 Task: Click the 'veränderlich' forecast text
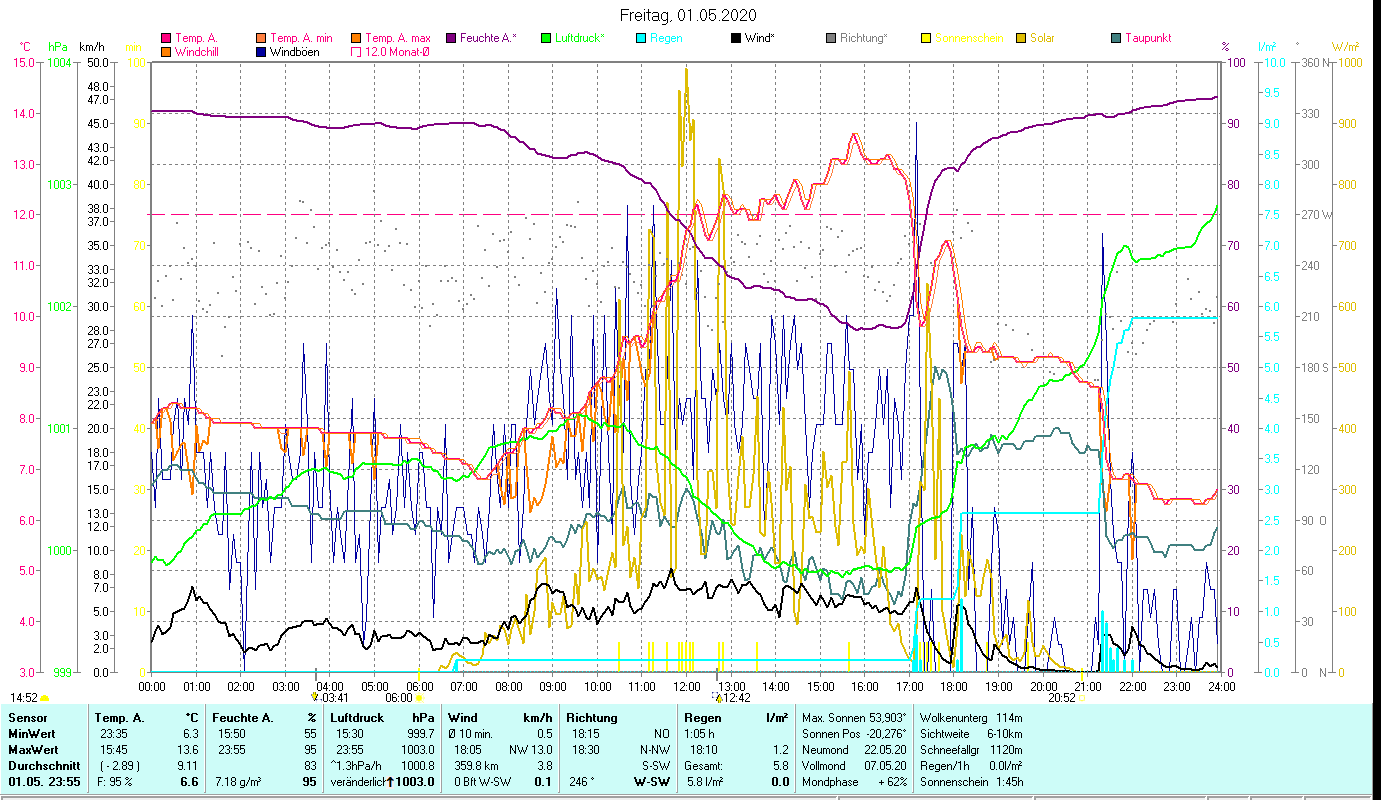coord(358,781)
